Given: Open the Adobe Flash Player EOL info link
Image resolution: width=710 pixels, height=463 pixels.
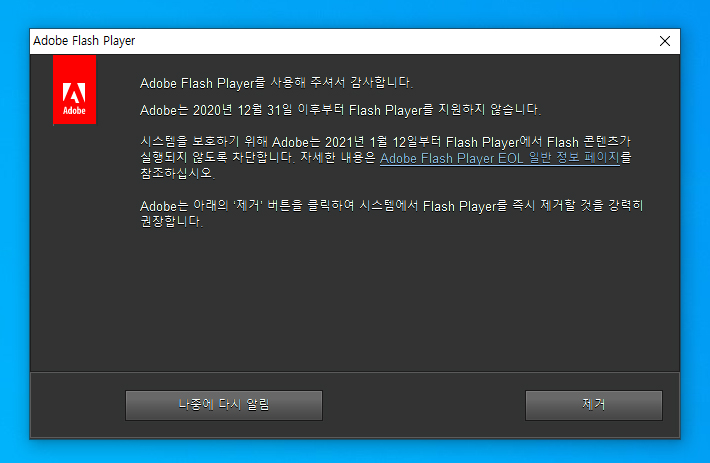Looking at the screenshot, I should pyautogui.click(x=499, y=158).
